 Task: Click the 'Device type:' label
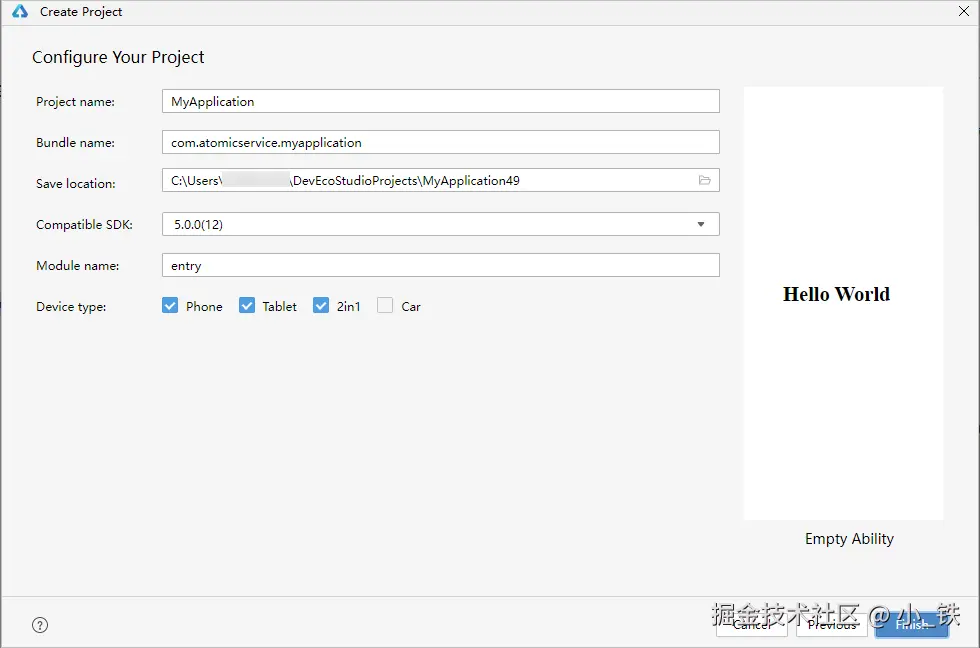tap(71, 307)
